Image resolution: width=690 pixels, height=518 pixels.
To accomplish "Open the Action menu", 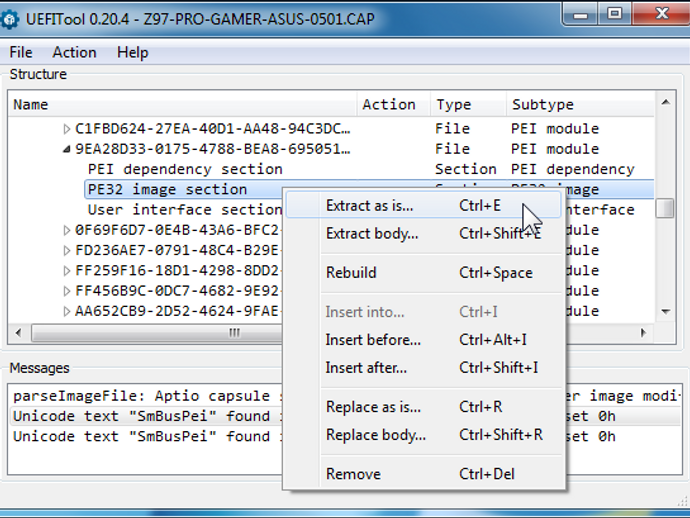I will [74, 52].
